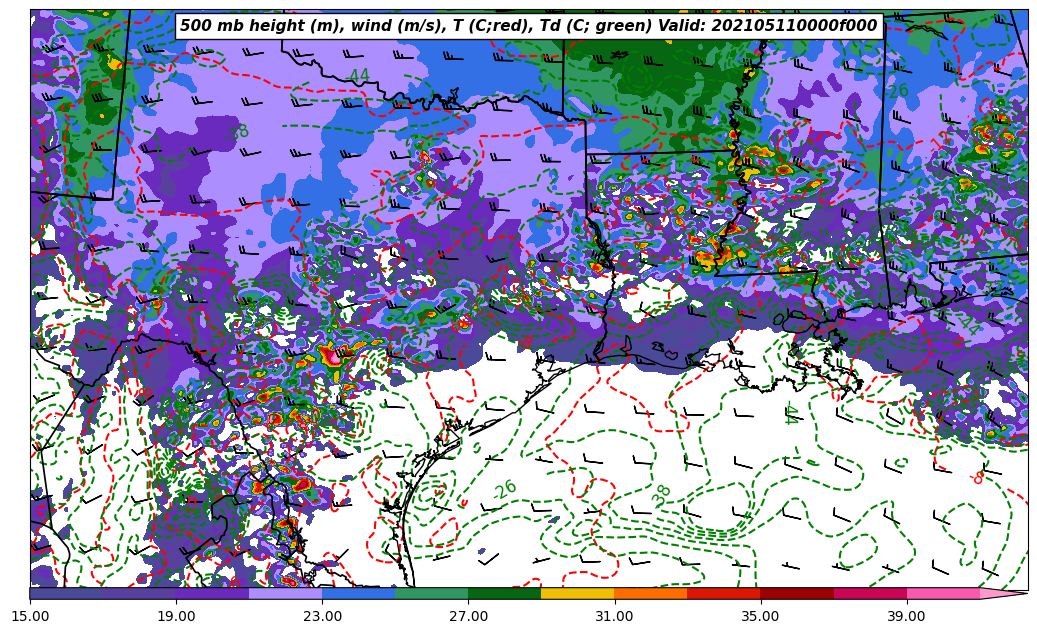1037x633 pixels.
Task: Click the light purple colorbar segment before 23.00
Action: [x=285, y=593]
